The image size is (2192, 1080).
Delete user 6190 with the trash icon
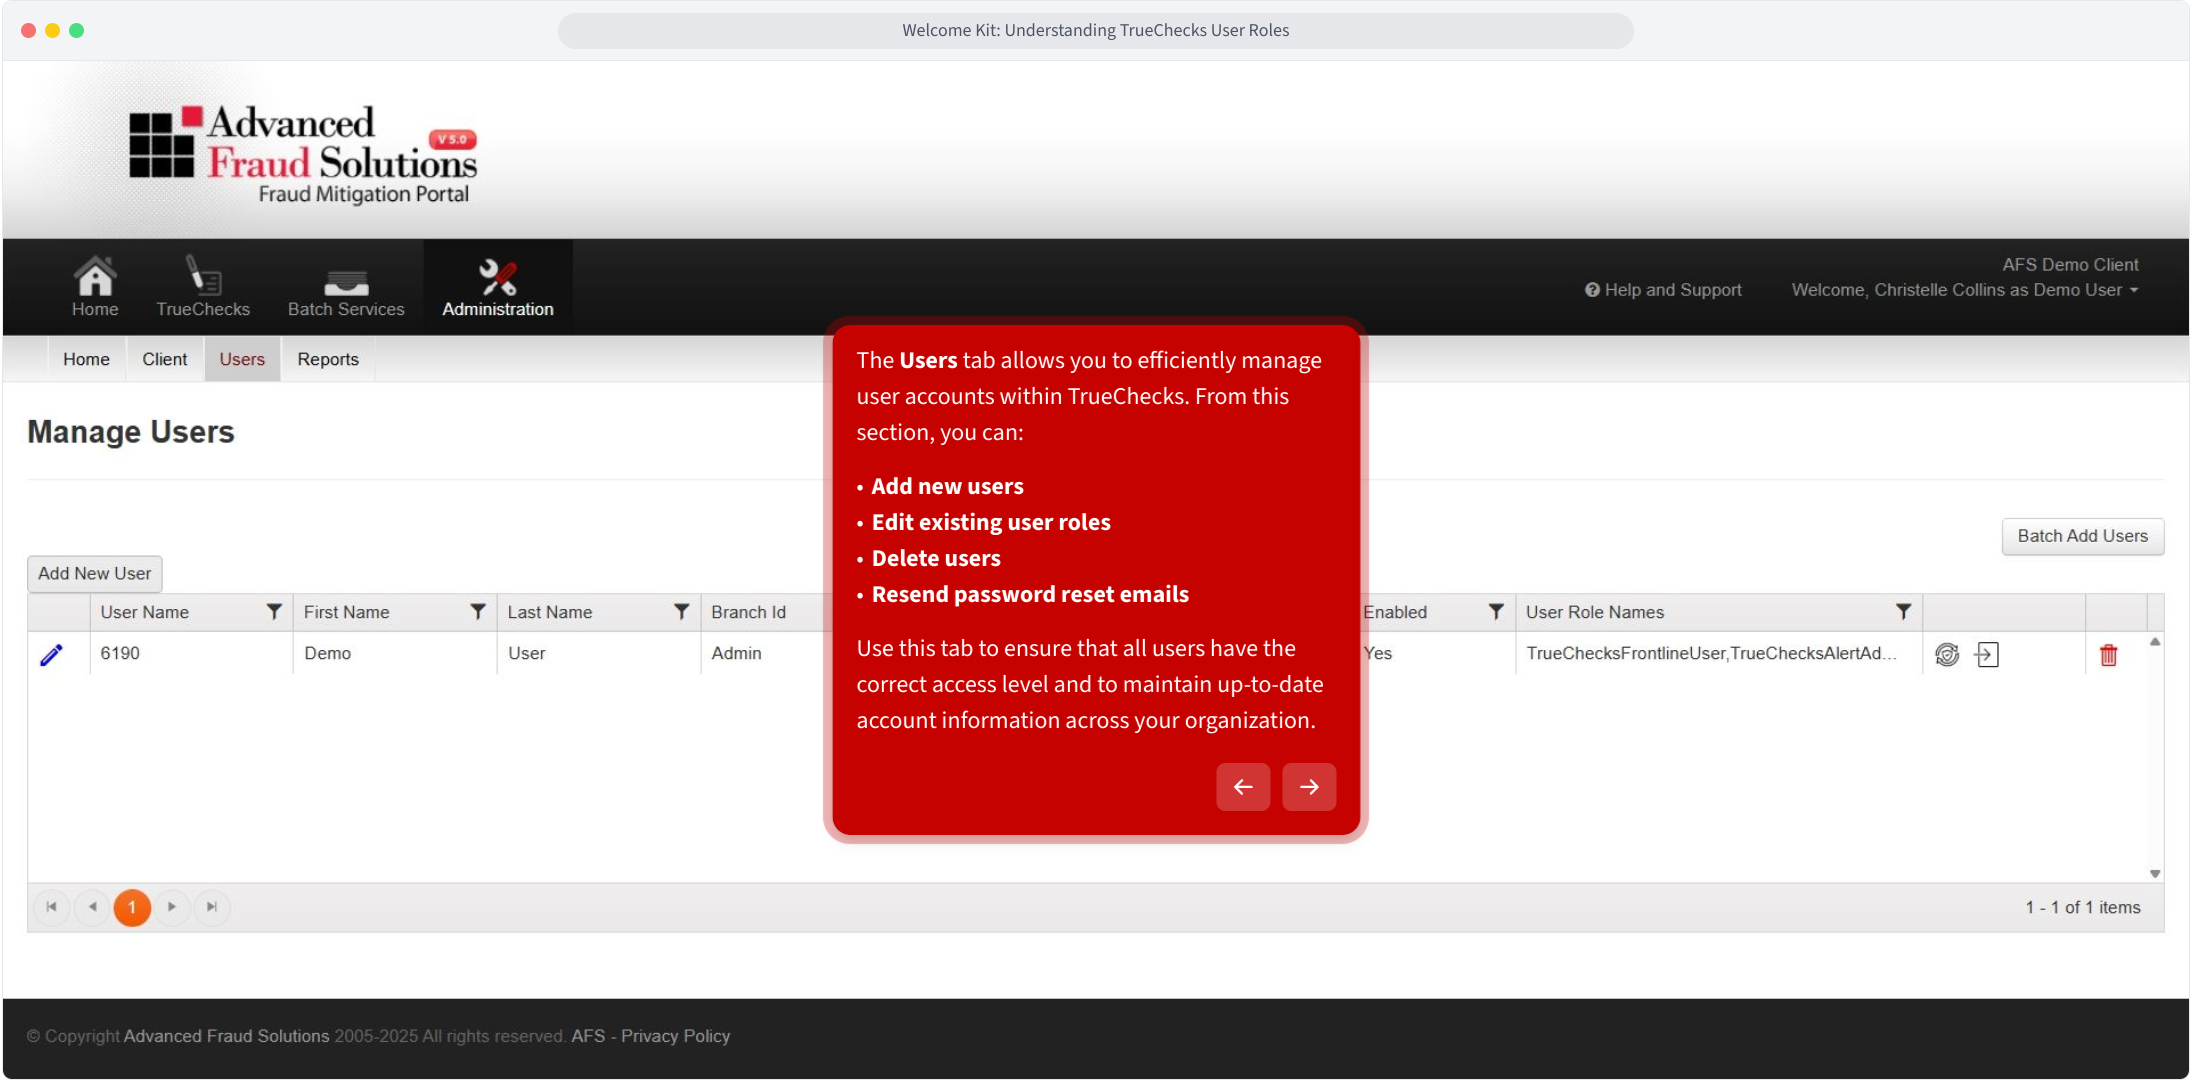[2109, 655]
